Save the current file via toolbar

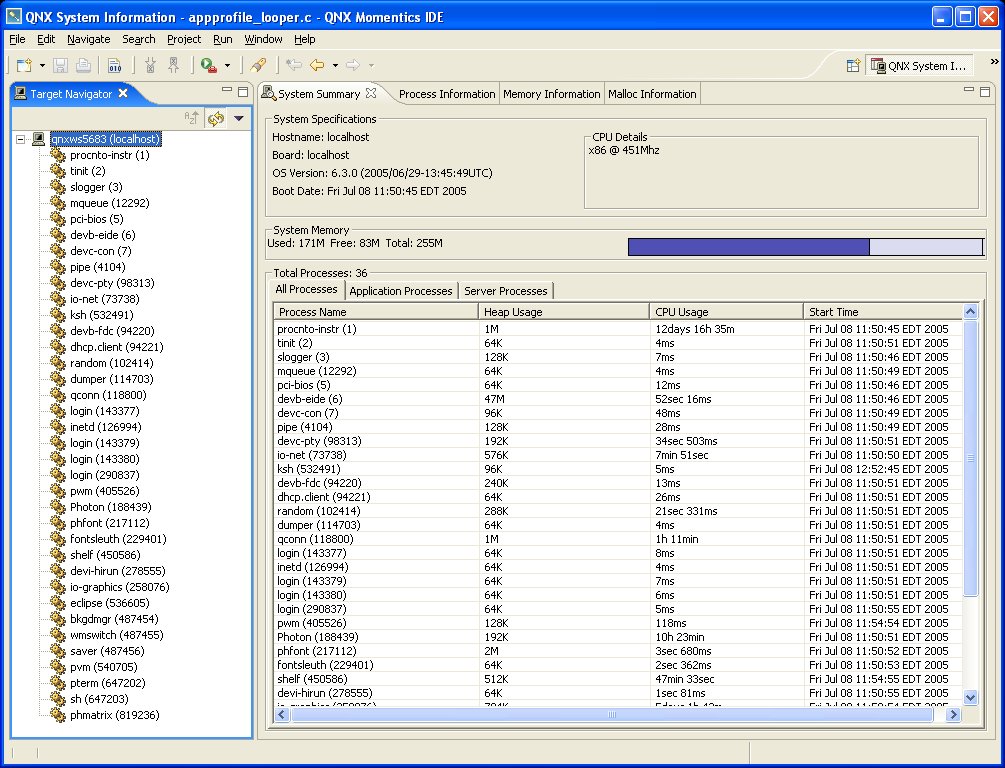(x=62, y=64)
